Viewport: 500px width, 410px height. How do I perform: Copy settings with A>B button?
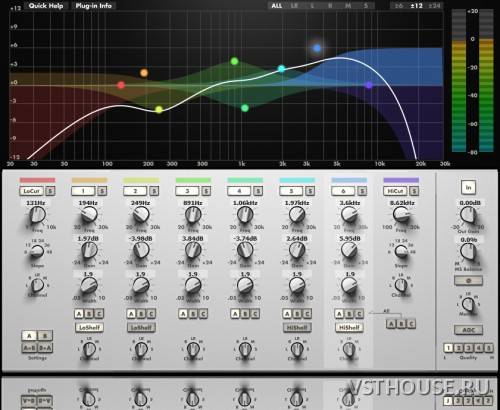coord(29,348)
